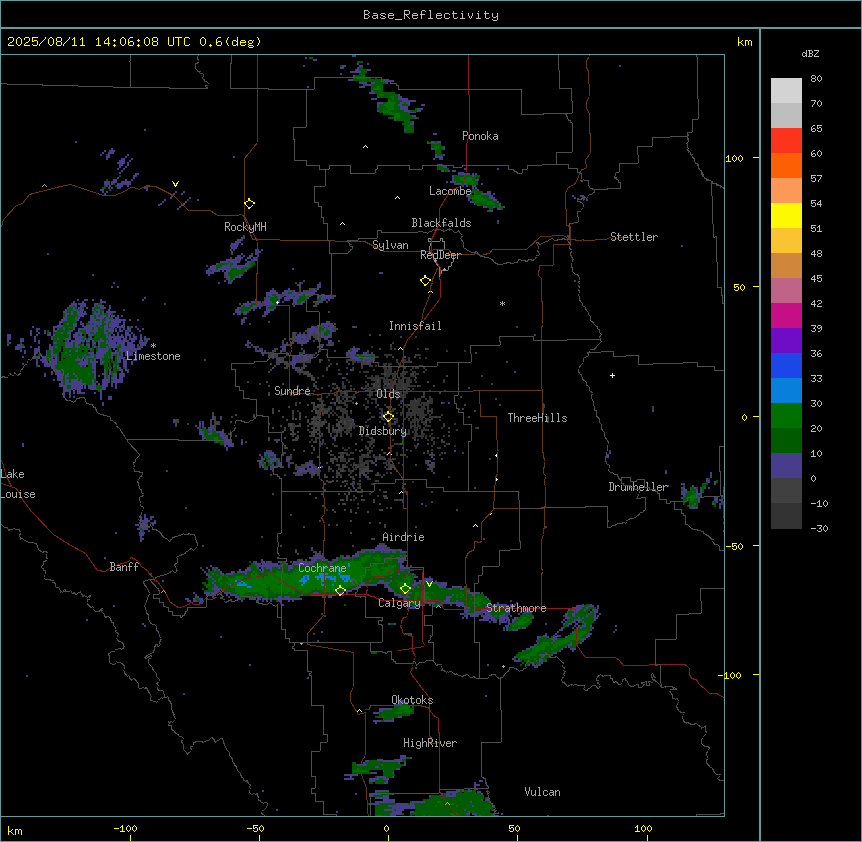The image size is (862, 842).
Task: Select the slate 0-10 dBZ legend swatch
Action: pos(786,466)
